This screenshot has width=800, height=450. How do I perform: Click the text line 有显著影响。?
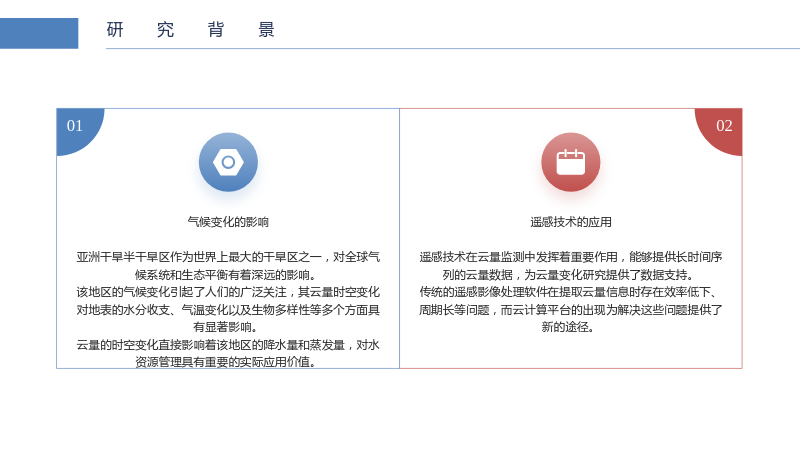coord(225,327)
